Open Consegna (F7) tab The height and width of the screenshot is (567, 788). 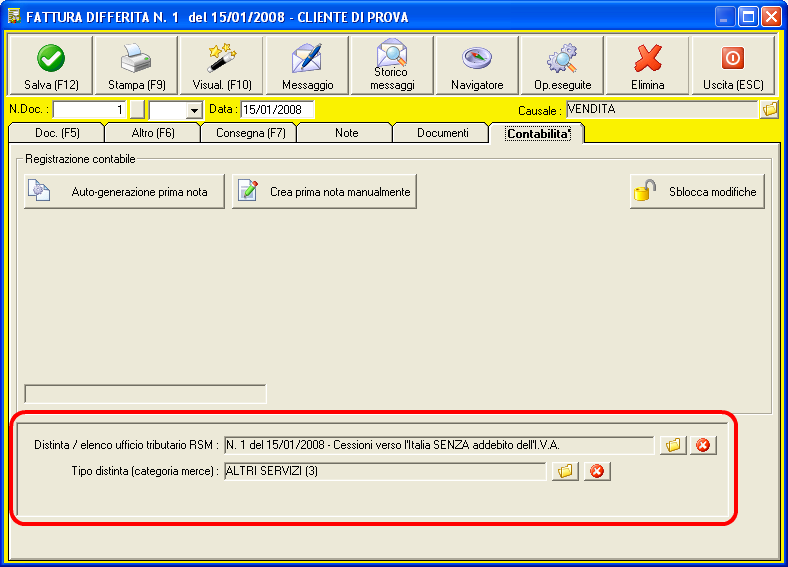coord(250,133)
